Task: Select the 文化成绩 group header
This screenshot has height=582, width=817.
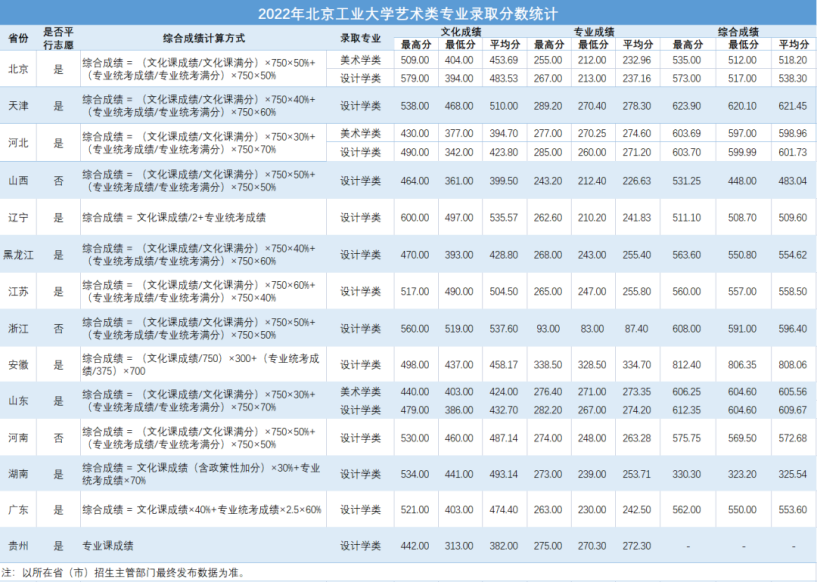Action: 460,32
